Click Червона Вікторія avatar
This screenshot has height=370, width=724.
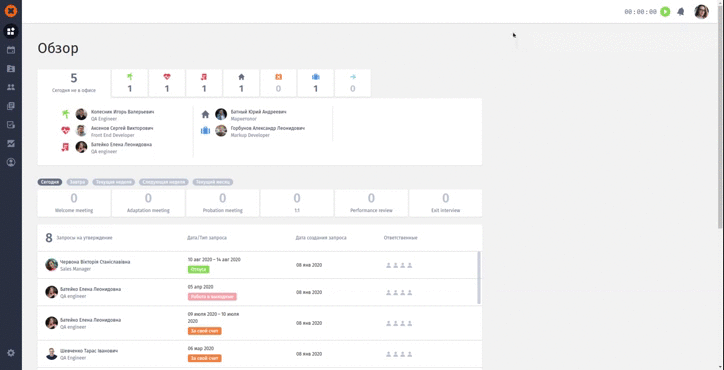coord(51,265)
